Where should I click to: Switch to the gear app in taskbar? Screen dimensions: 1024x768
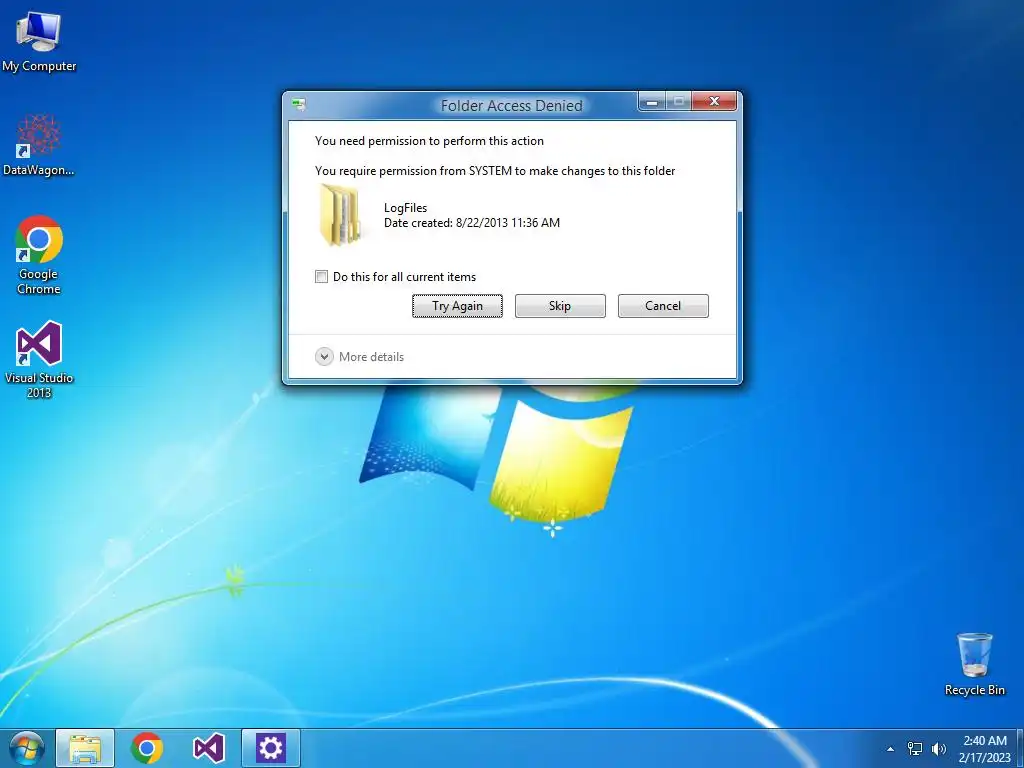271,748
